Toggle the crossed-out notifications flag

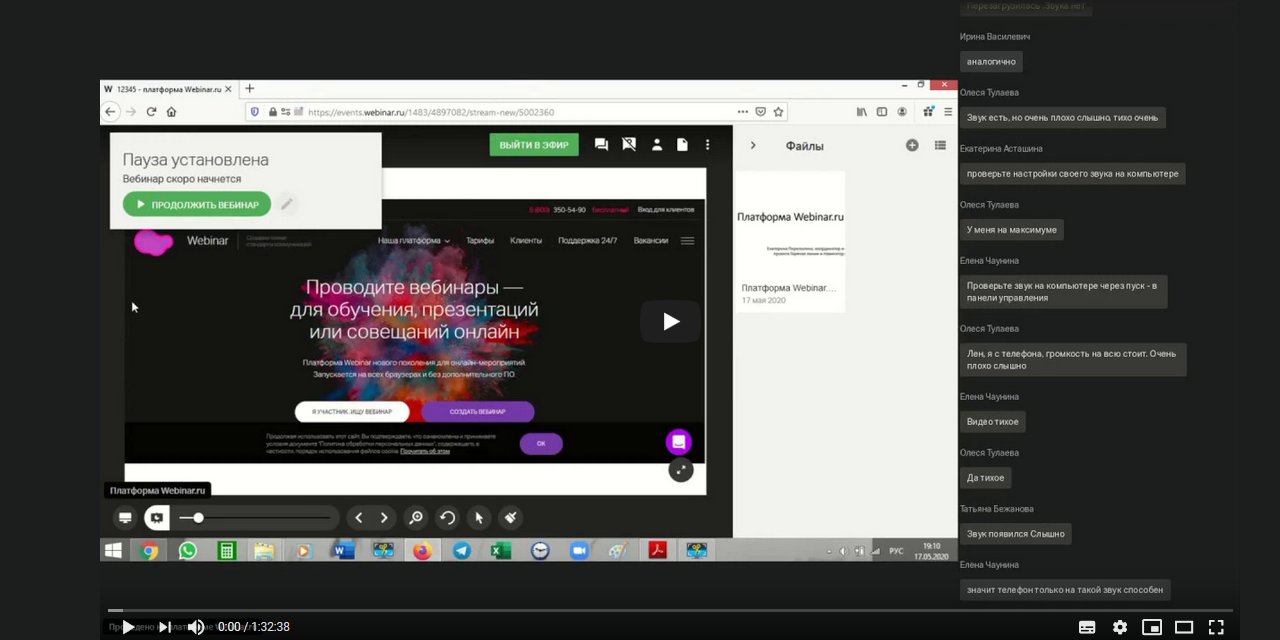pyautogui.click(x=629, y=145)
